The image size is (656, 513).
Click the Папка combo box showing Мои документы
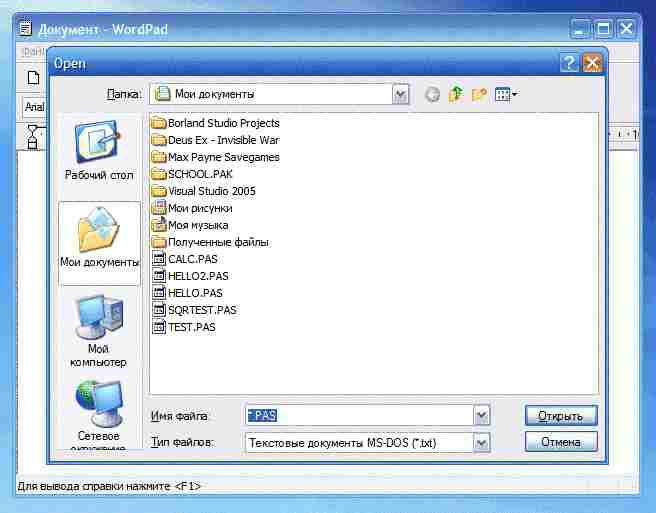[x=279, y=95]
